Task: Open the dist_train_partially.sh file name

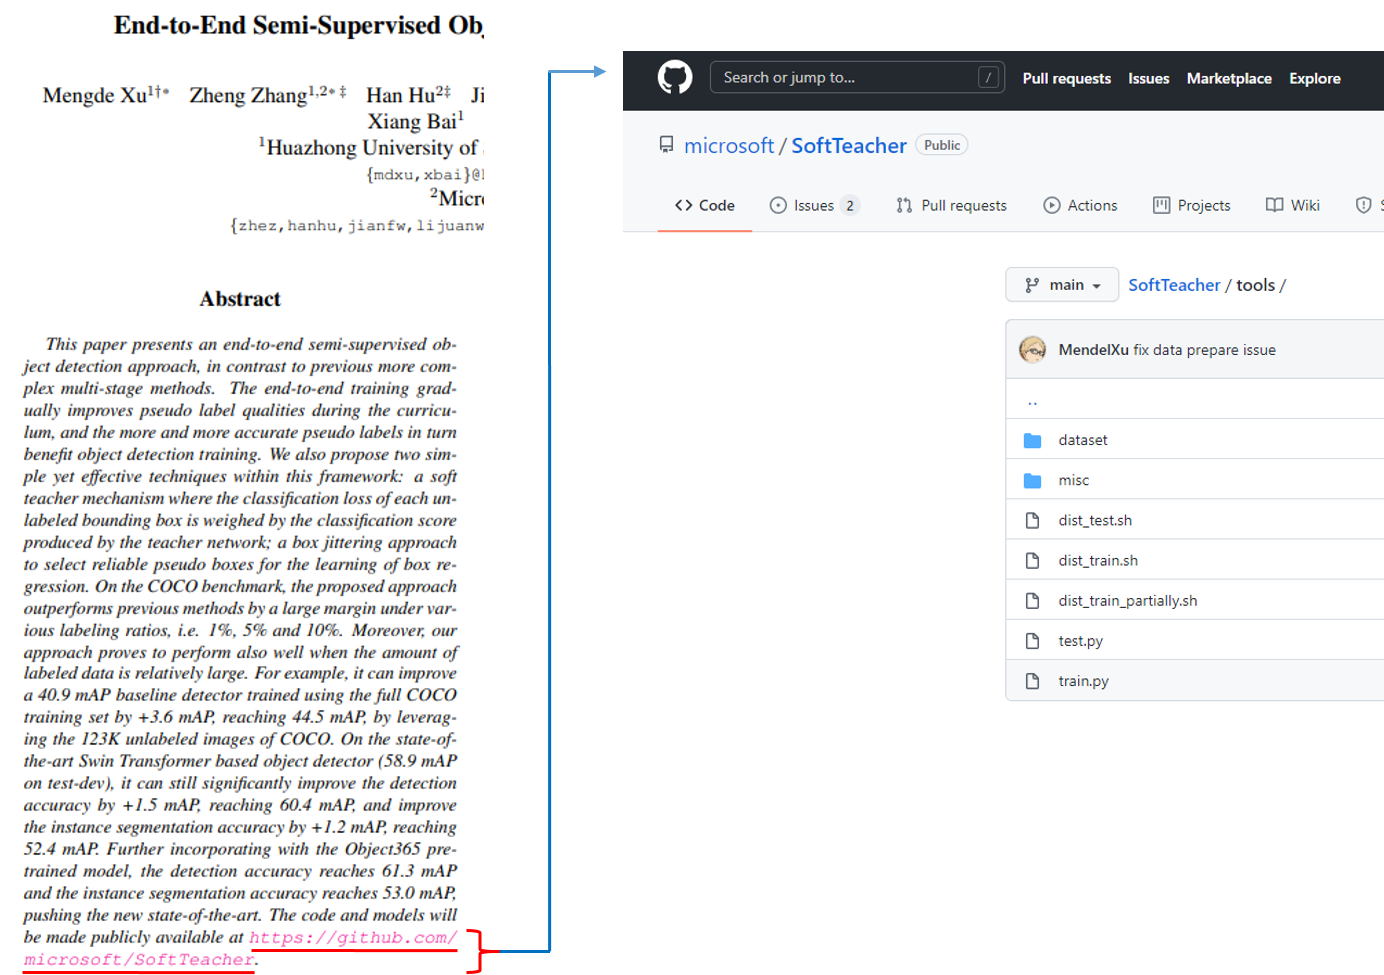Action: tap(1128, 600)
